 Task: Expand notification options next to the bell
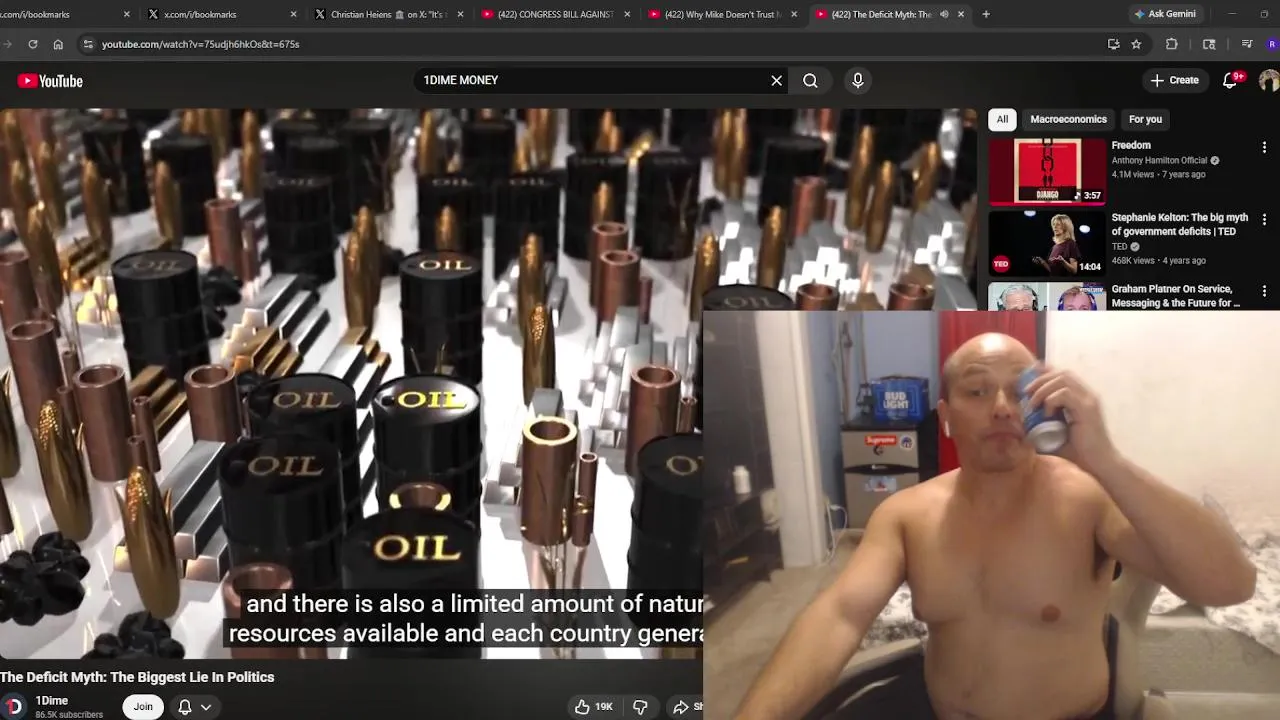coord(206,707)
